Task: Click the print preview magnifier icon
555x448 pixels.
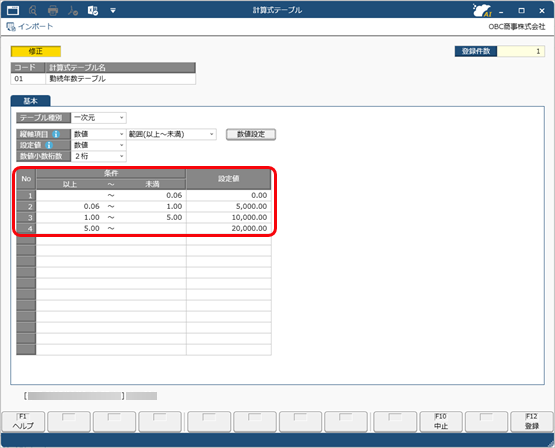Action: click(33, 11)
